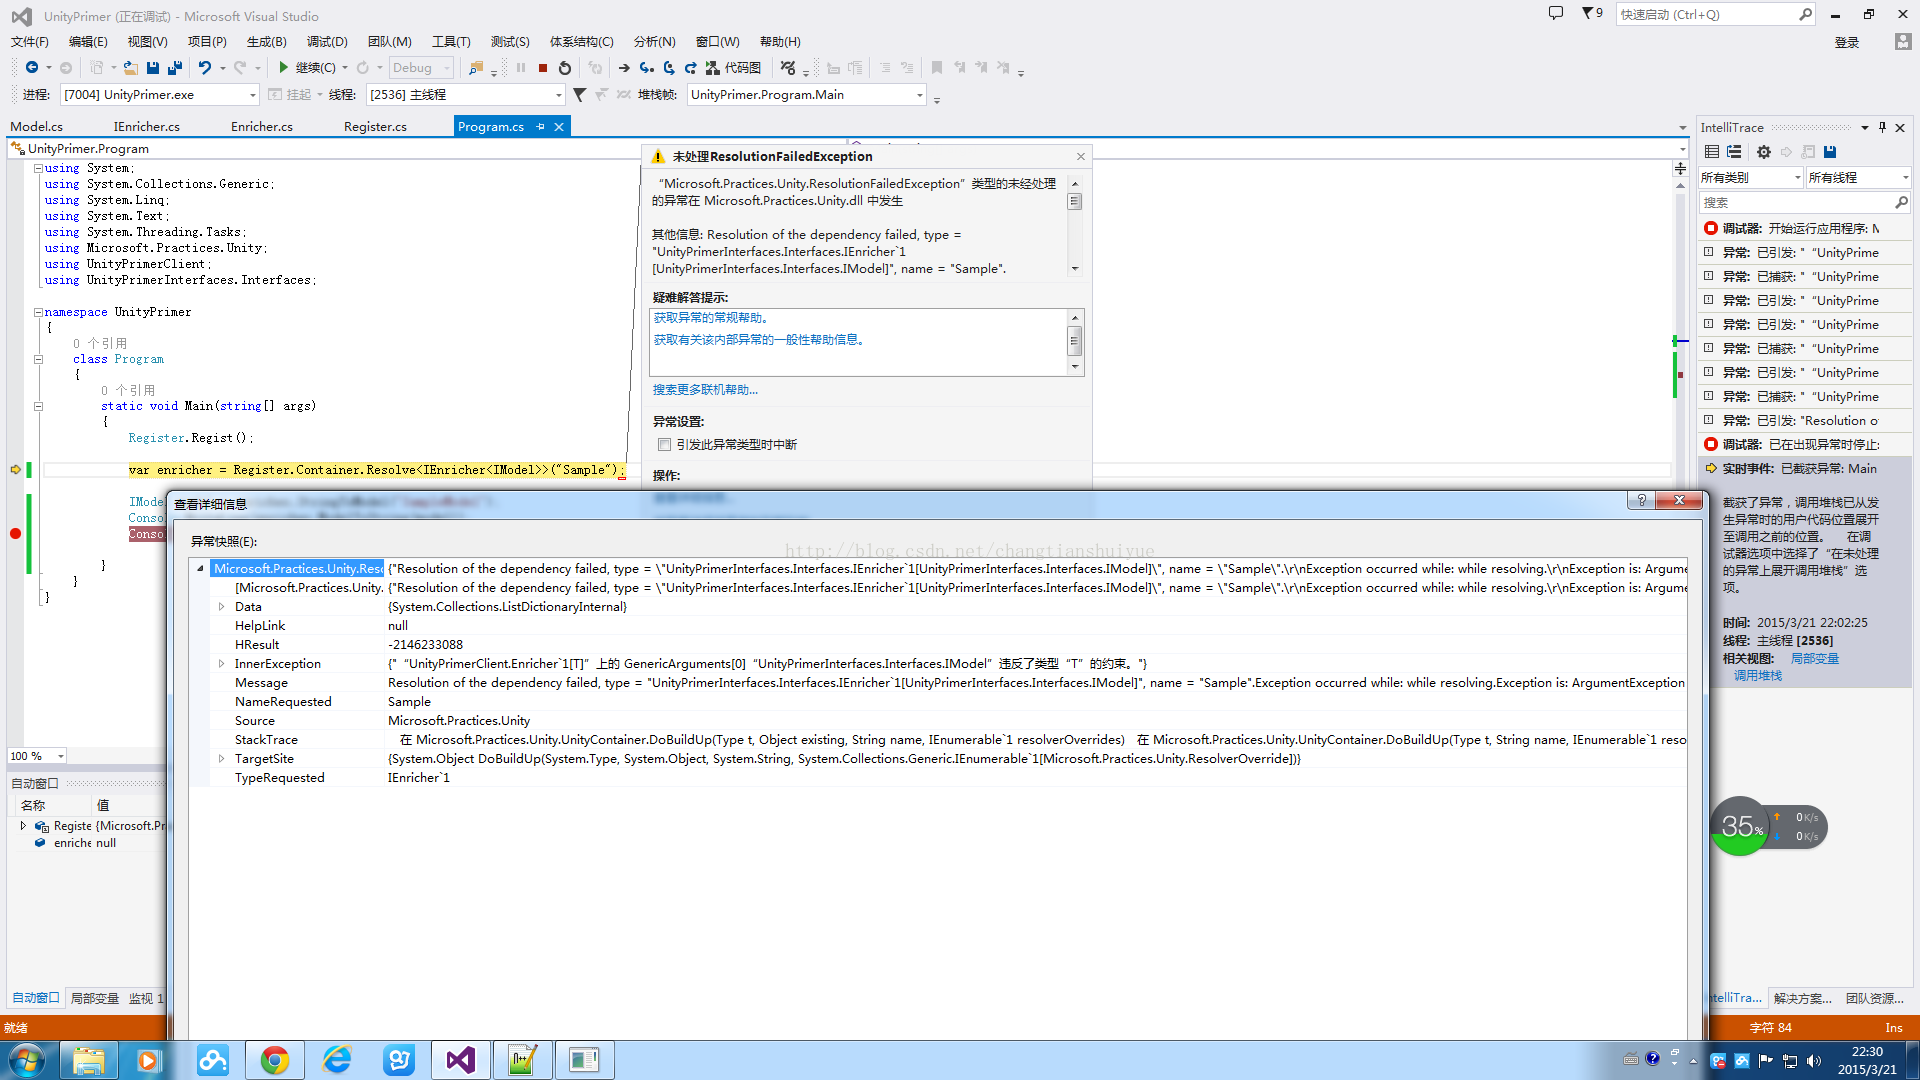This screenshot has width=1920, height=1080.
Task: Click the help question mark in details dialog
Action: point(1641,500)
